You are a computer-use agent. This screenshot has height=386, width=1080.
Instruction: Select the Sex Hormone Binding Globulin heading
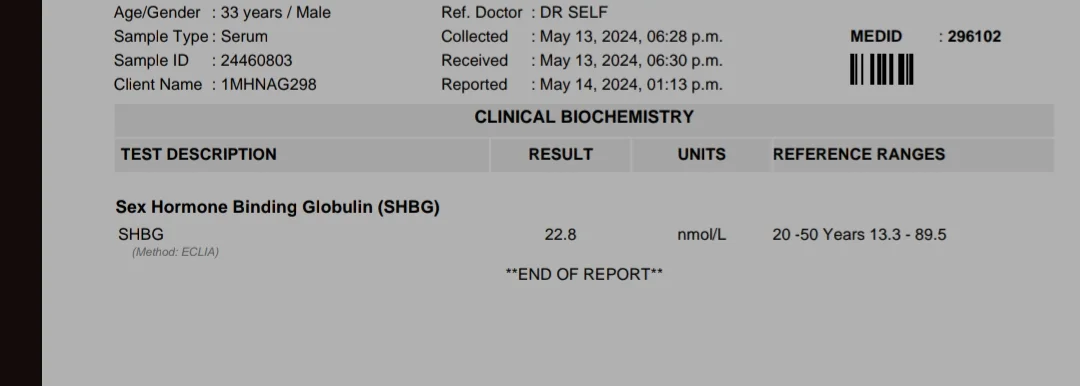click(x=278, y=207)
